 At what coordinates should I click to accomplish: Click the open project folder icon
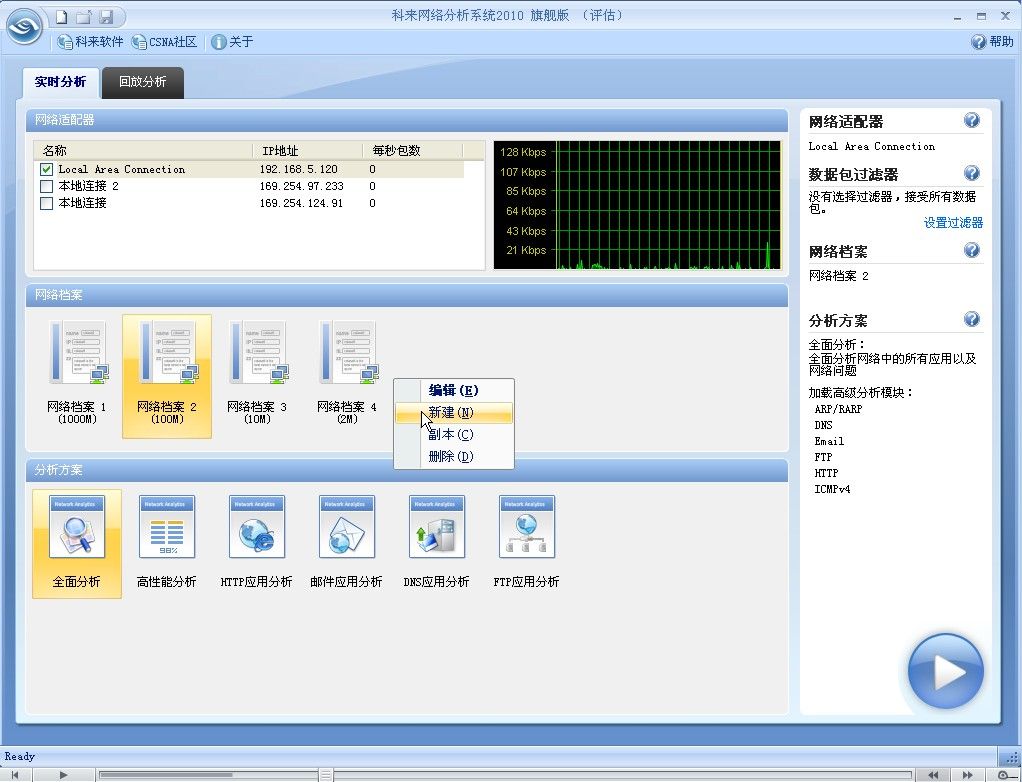tap(84, 16)
